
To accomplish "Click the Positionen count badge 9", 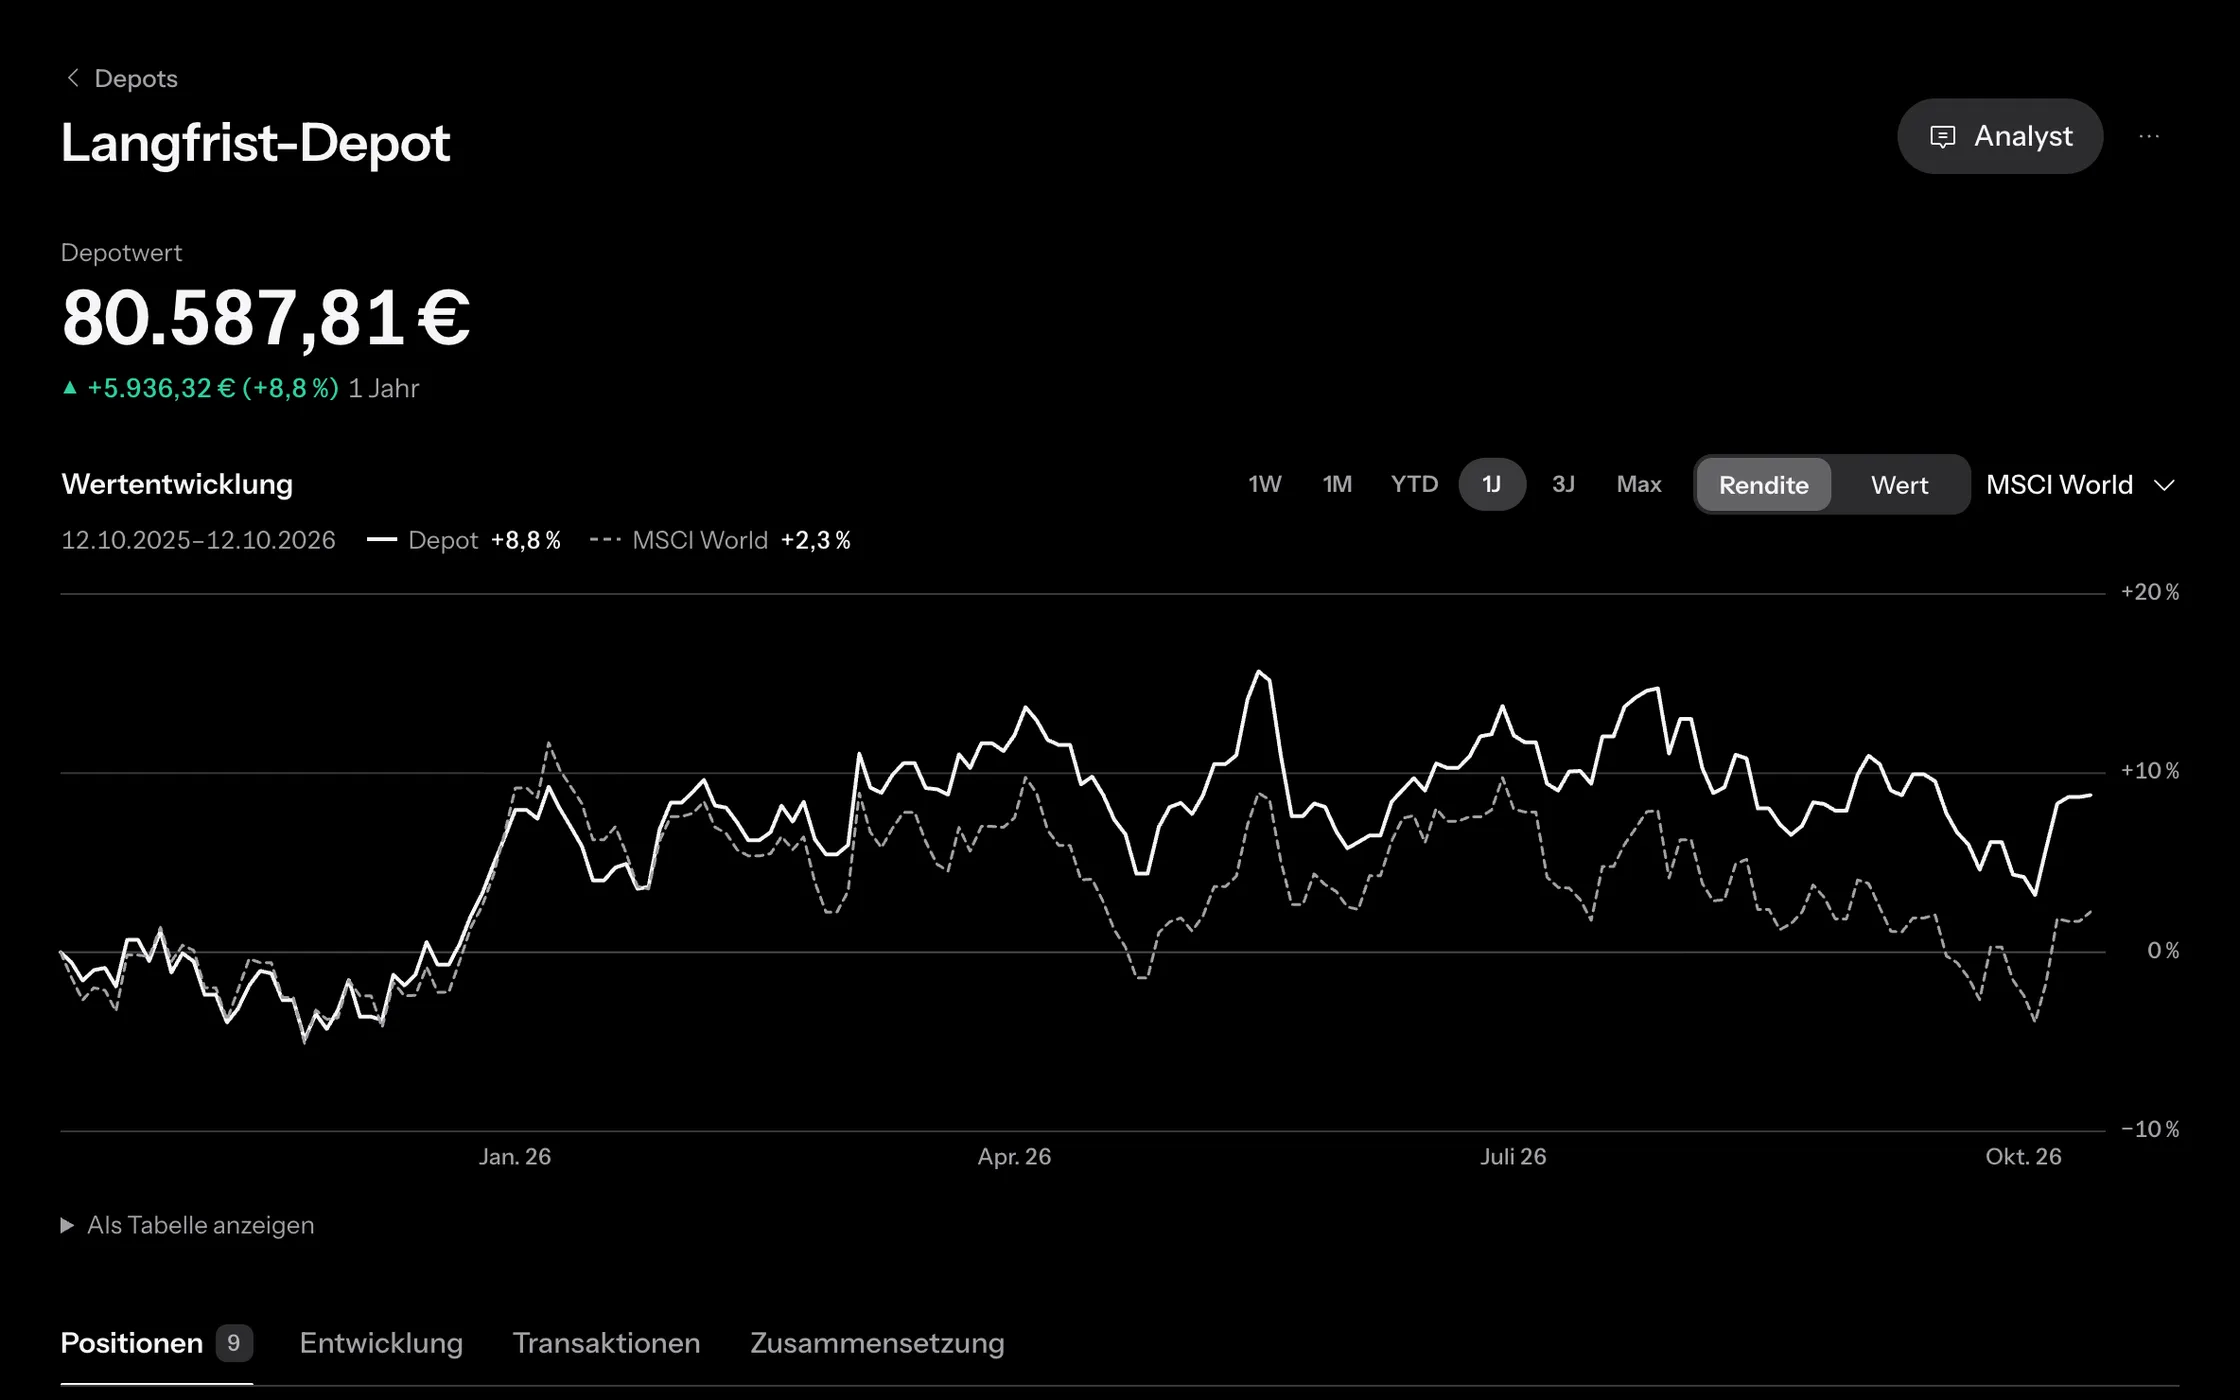I will click(234, 1342).
